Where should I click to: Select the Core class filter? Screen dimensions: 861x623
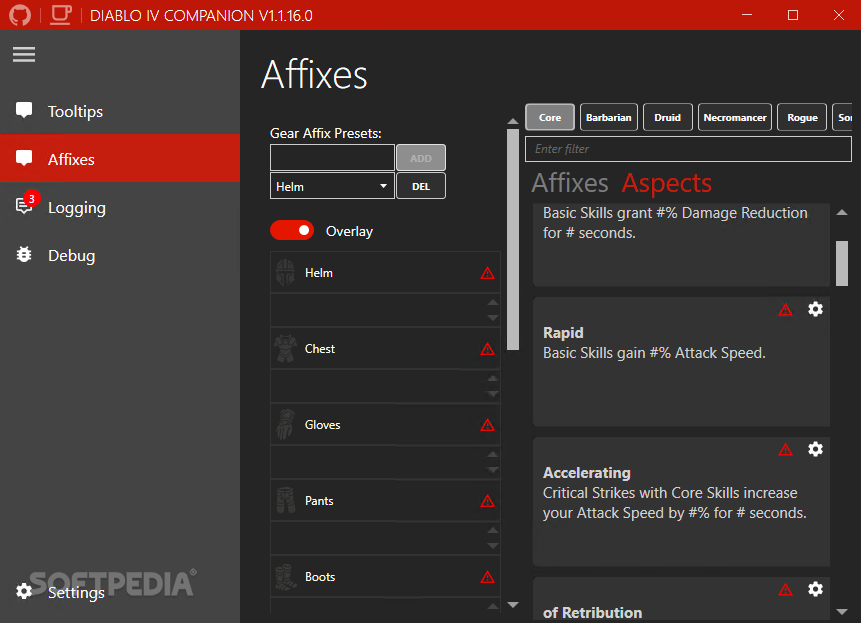pos(550,117)
